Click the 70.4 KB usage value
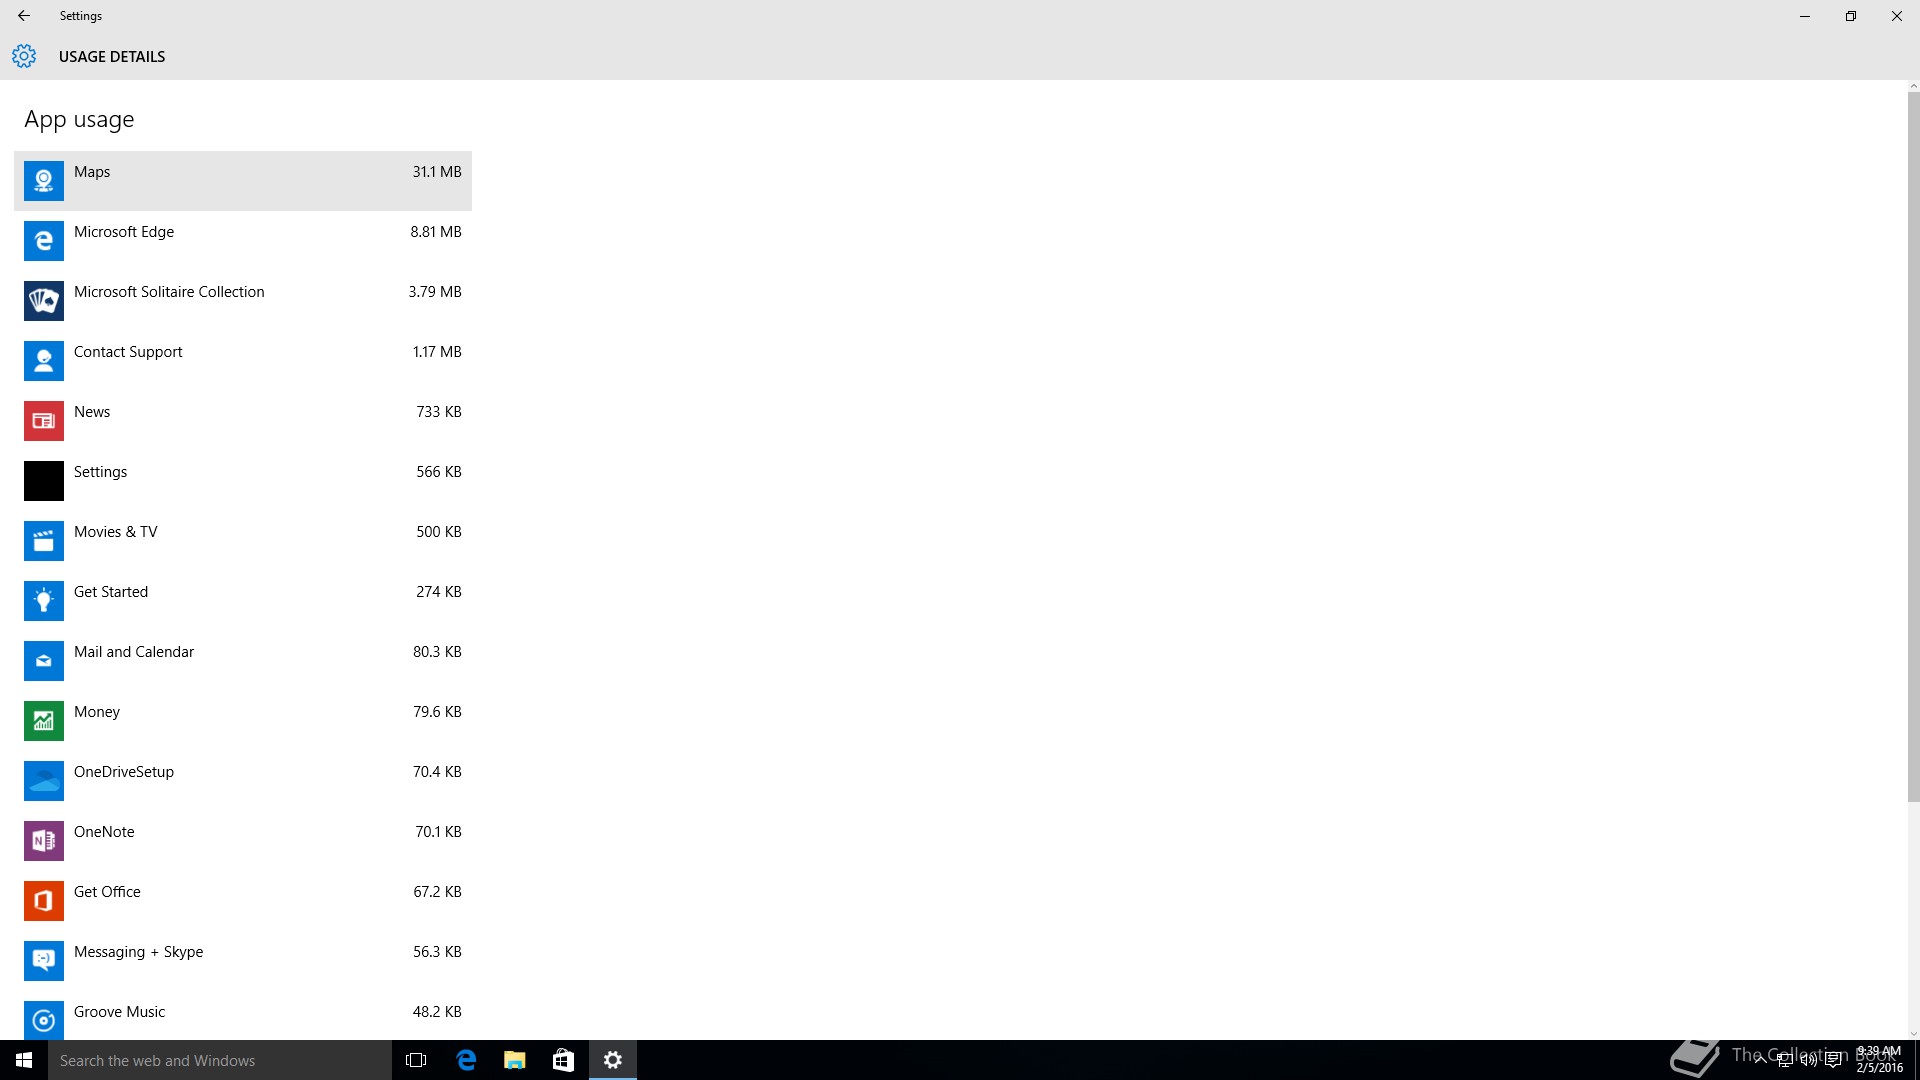1920x1080 pixels. pyautogui.click(x=437, y=772)
